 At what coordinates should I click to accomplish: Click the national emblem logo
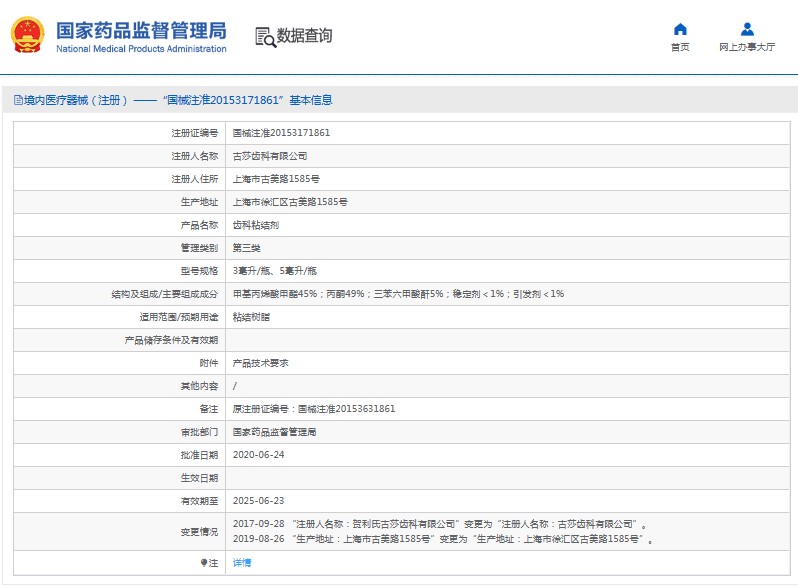[28, 36]
